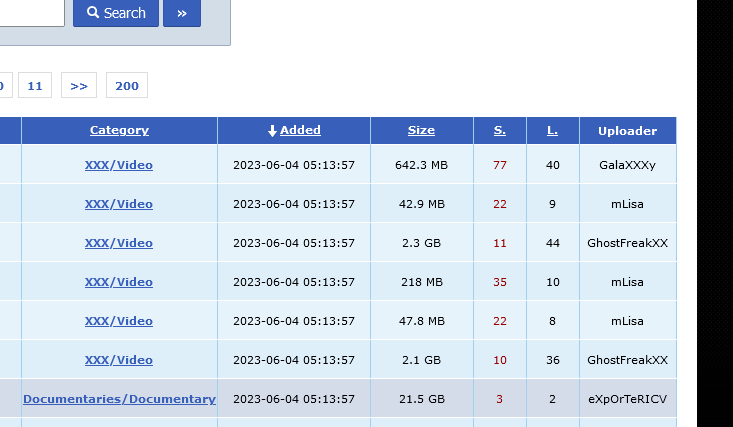Click leechers value 36
Screen dimensions: 733x427
tap(553, 360)
